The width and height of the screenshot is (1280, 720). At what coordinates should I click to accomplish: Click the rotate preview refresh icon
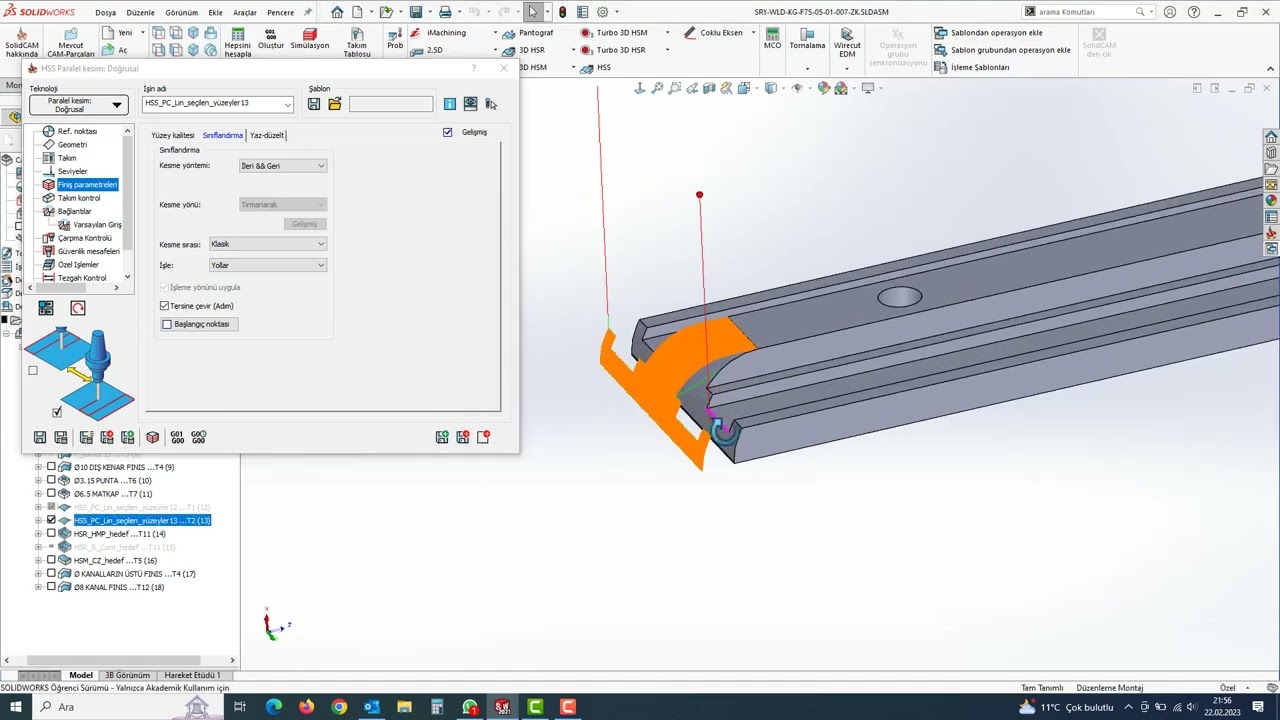point(78,308)
